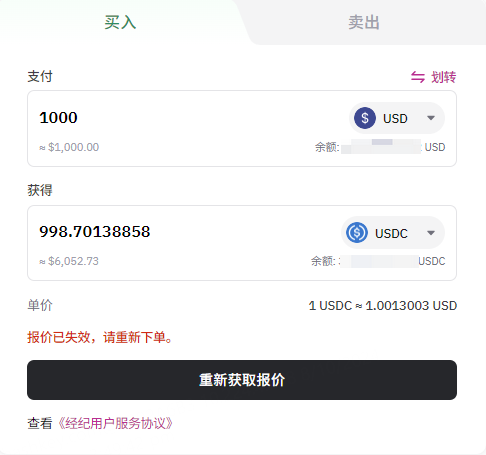Expand the USD currency dropdown arrow
This screenshot has height=455, width=486.
coord(431,118)
